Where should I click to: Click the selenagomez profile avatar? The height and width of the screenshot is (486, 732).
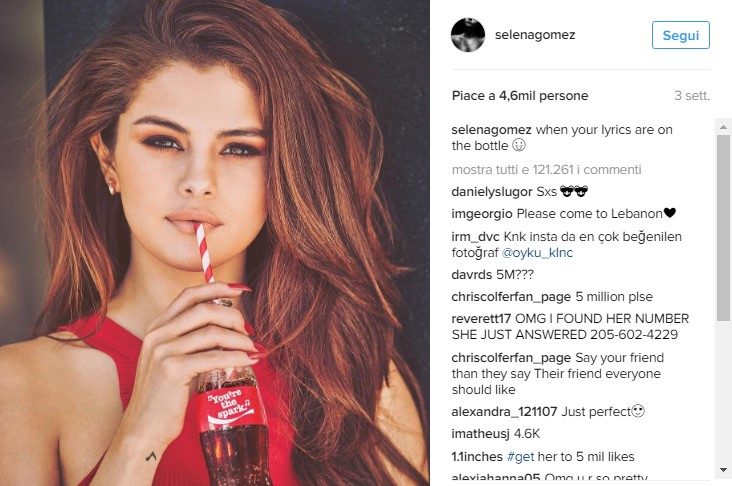468,35
